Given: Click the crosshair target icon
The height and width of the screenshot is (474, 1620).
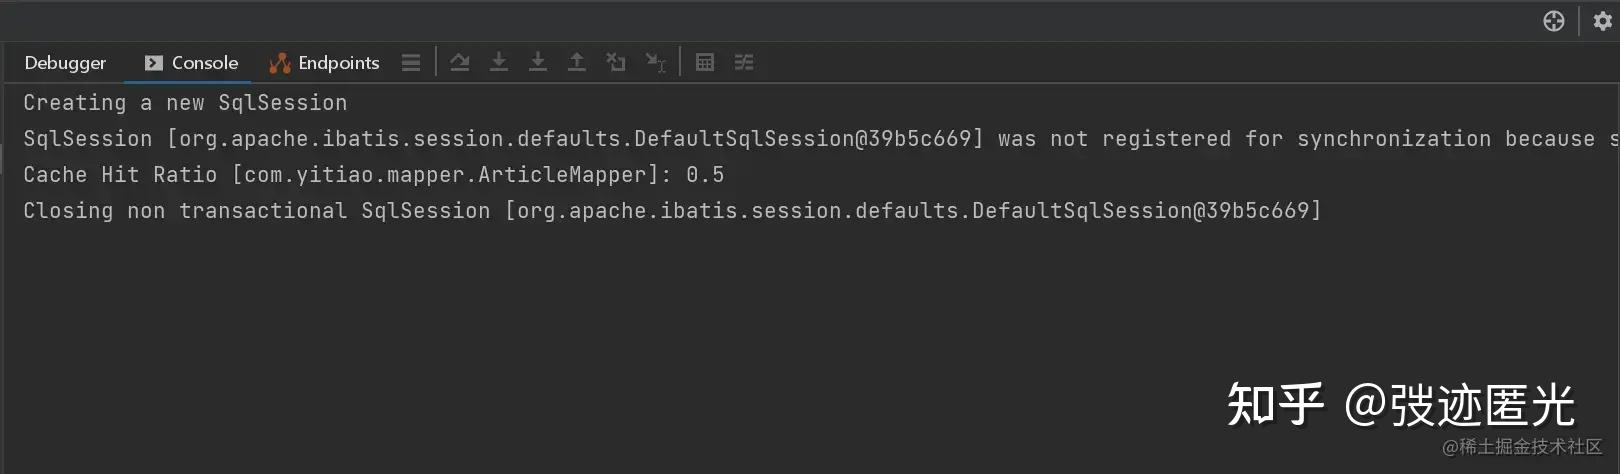Looking at the screenshot, I should 1554,21.
